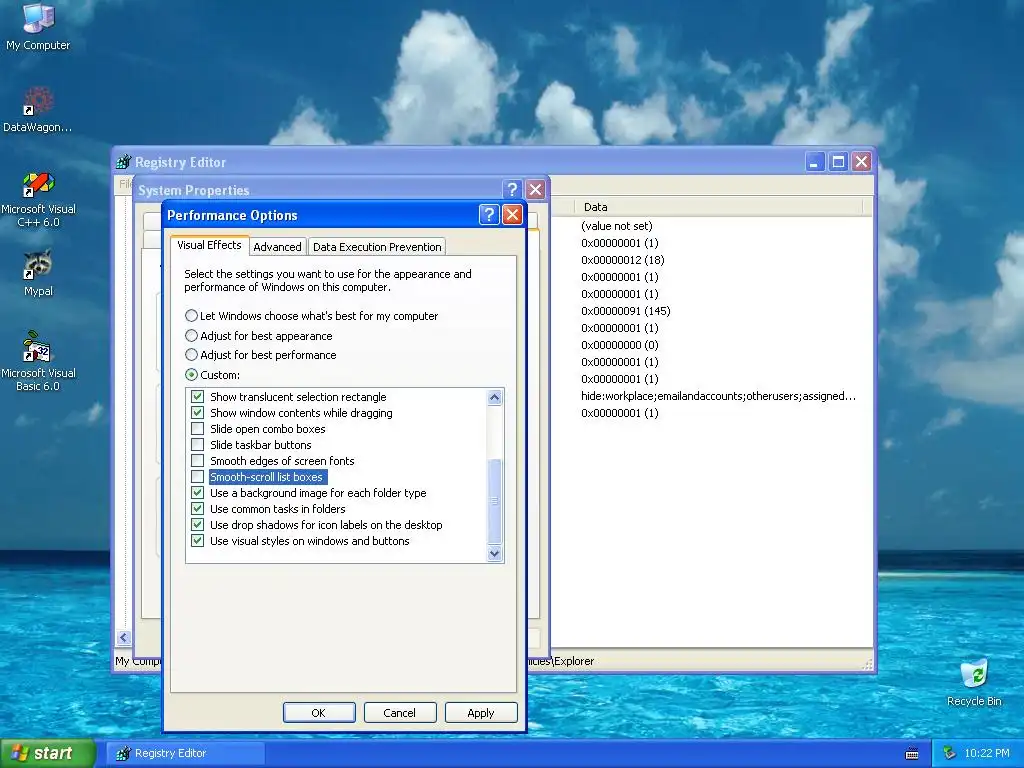This screenshot has height=768, width=1024.
Task: Open the Recycle Bin icon
Action: tap(974, 682)
